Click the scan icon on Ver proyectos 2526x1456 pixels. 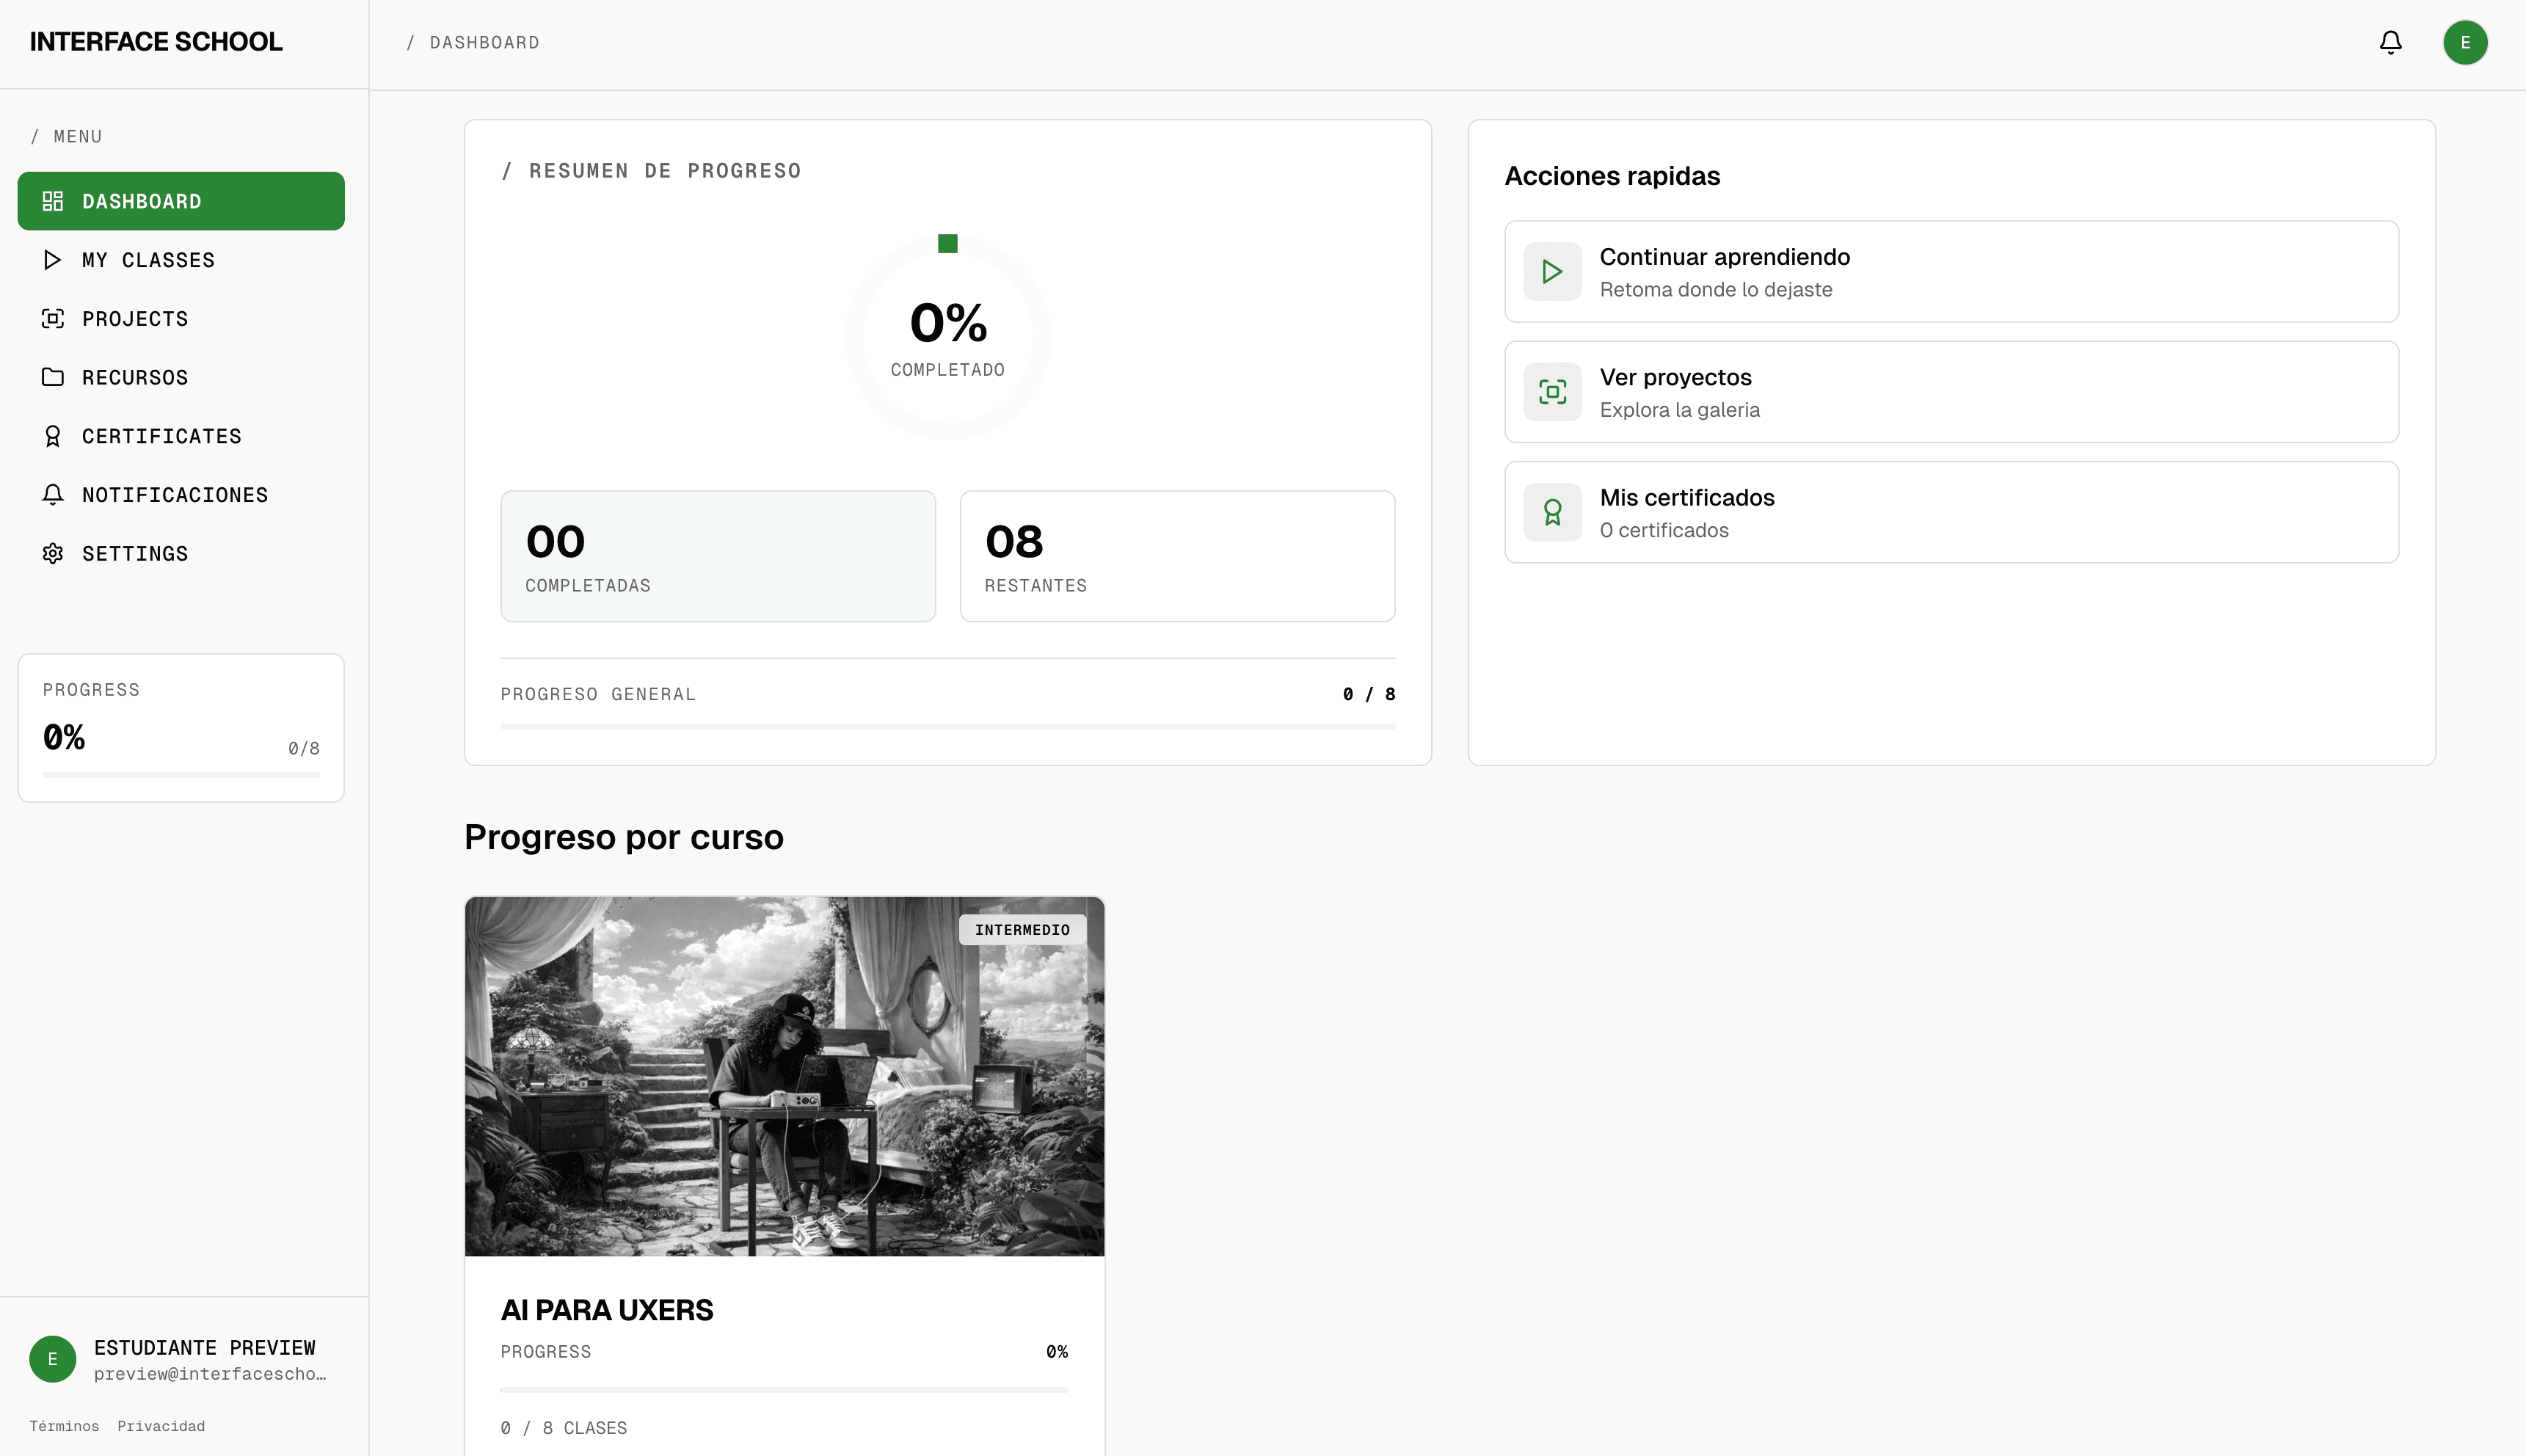pyautogui.click(x=1552, y=391)
